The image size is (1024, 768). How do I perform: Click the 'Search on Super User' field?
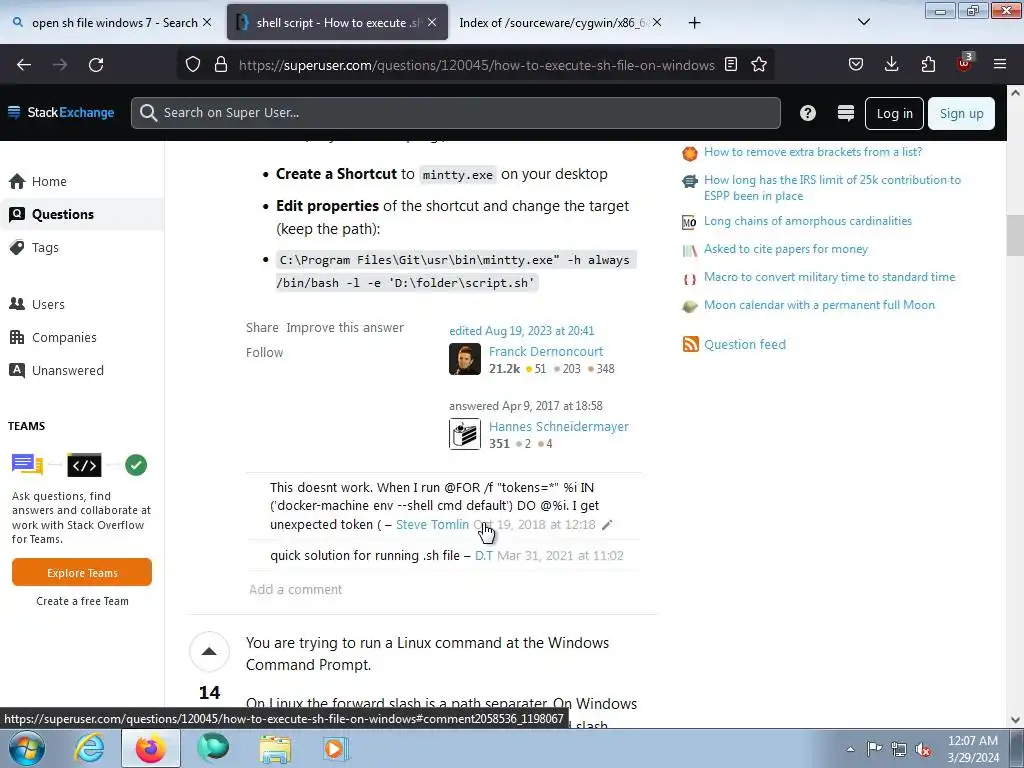tap(456, 113)
